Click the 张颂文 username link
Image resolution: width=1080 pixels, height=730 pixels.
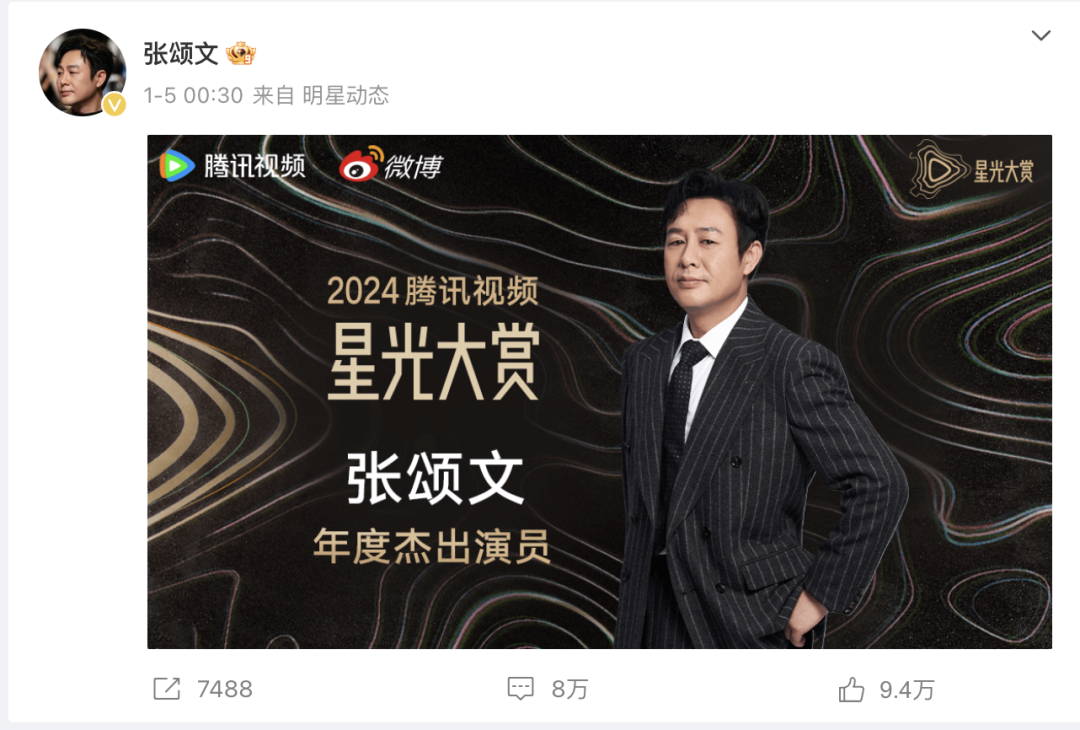pos(180,54)
